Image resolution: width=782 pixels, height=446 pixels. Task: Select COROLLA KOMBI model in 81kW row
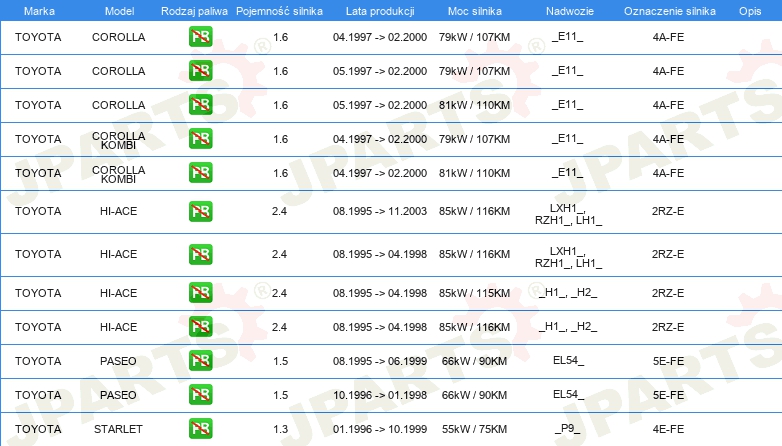click(x=118, y=174)
